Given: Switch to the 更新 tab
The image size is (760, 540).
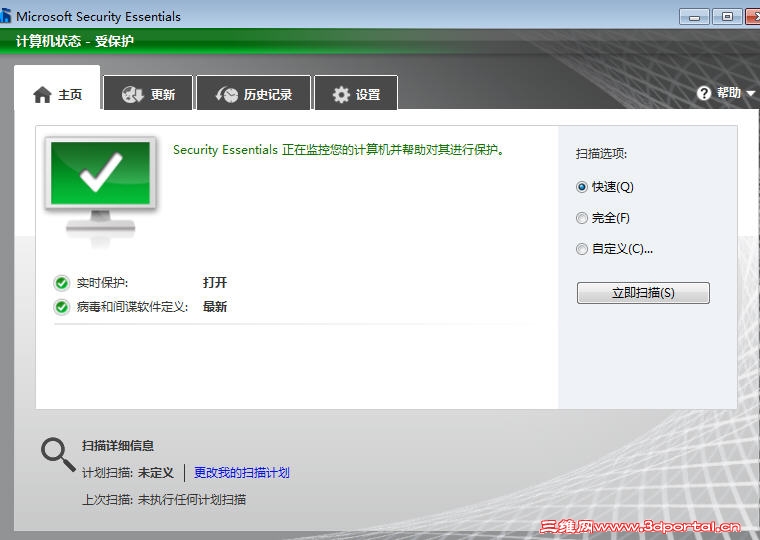Looking at the screenshot, I should pos(148,93).
